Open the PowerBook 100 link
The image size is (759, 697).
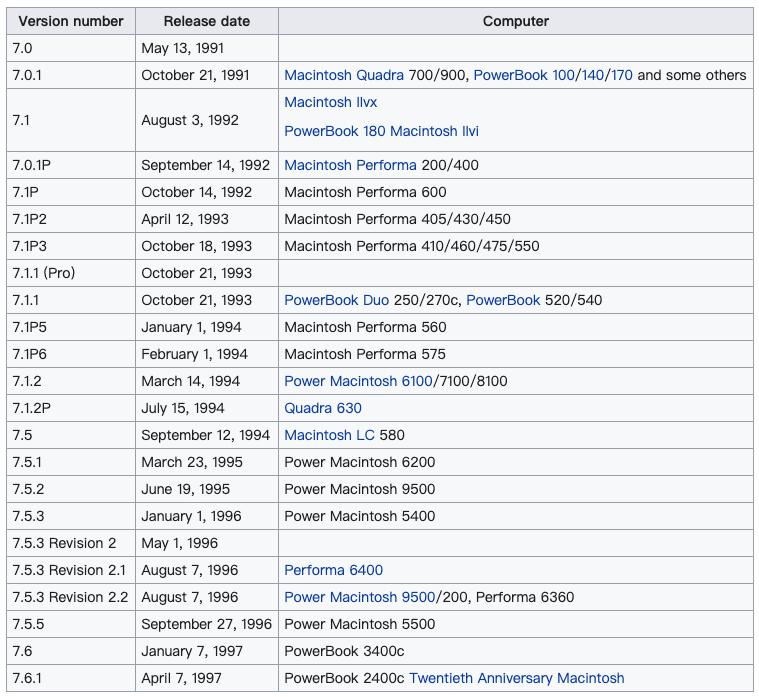pos(524,75)
